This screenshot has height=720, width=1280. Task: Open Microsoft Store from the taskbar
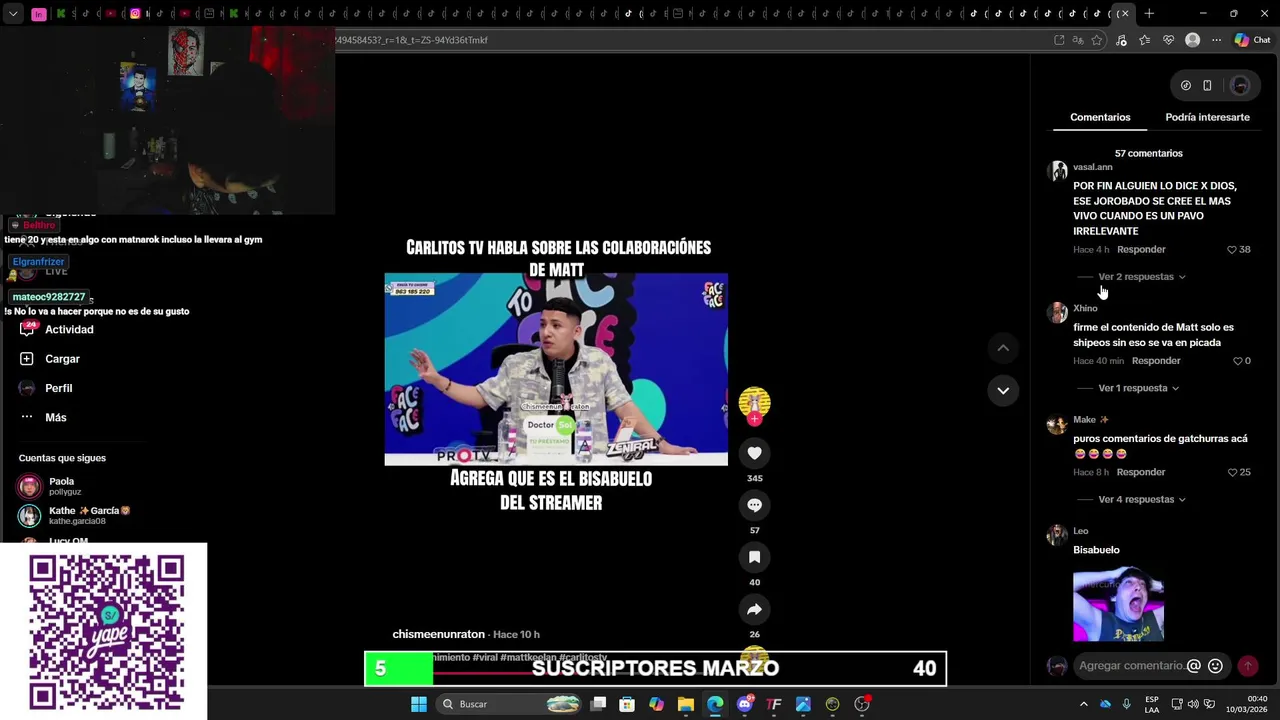click(627, 704)
